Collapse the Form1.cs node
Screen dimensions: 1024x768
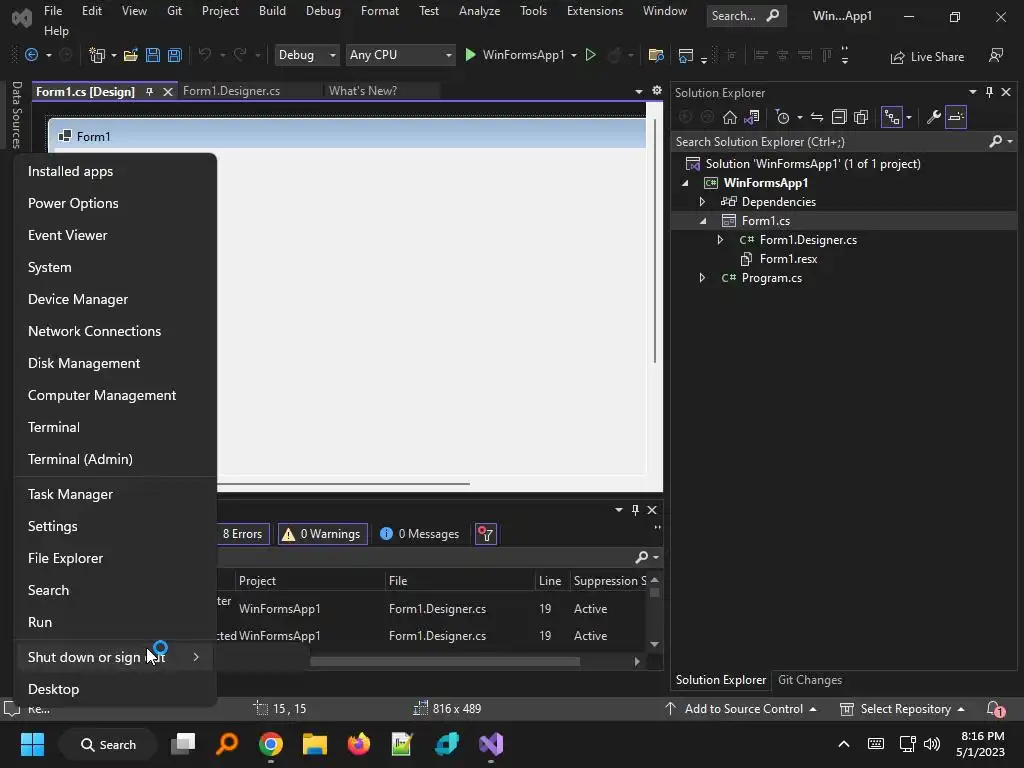coord(703,221)
